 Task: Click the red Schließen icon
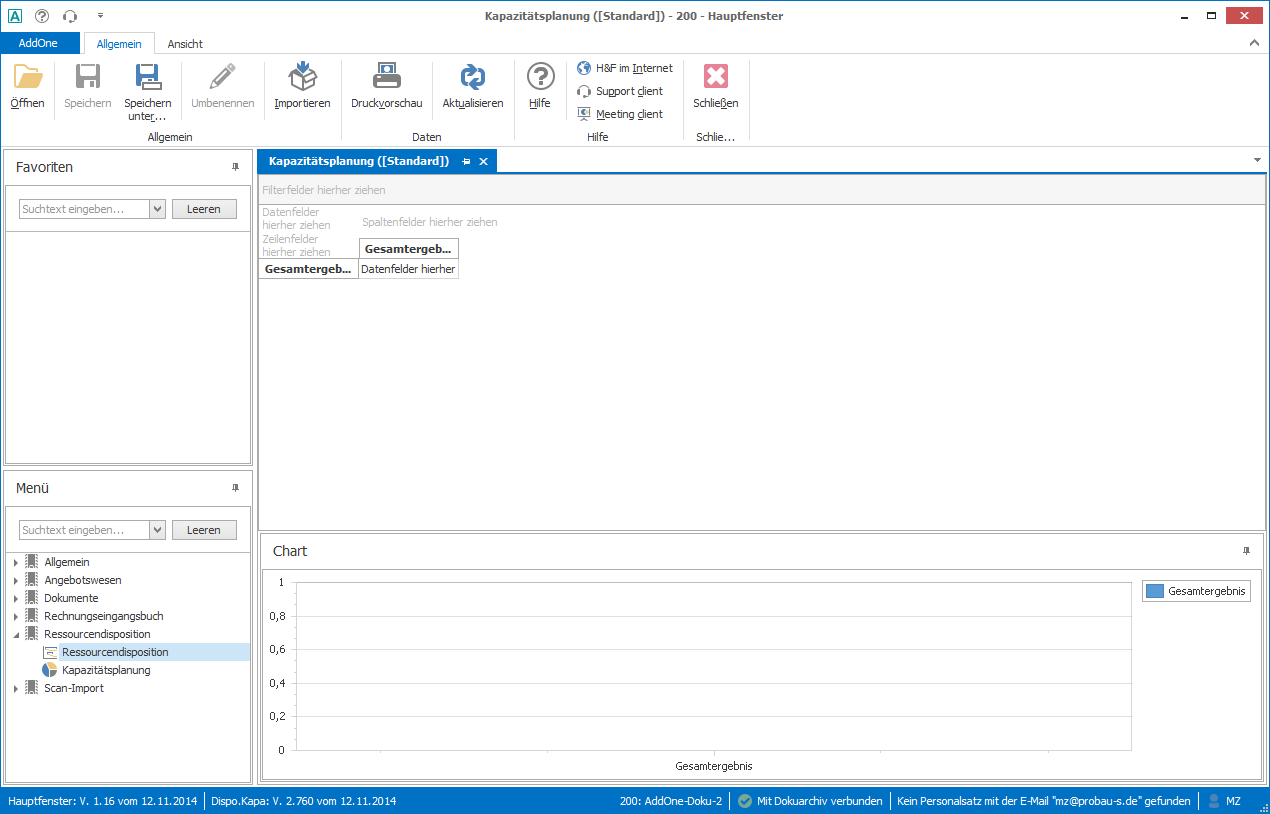[x=715, y=78]
